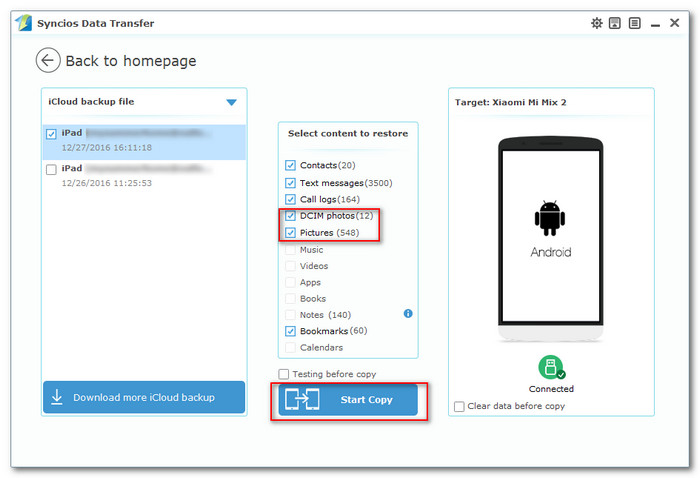Open settings gear icon in title bar

tap(597, 23)
